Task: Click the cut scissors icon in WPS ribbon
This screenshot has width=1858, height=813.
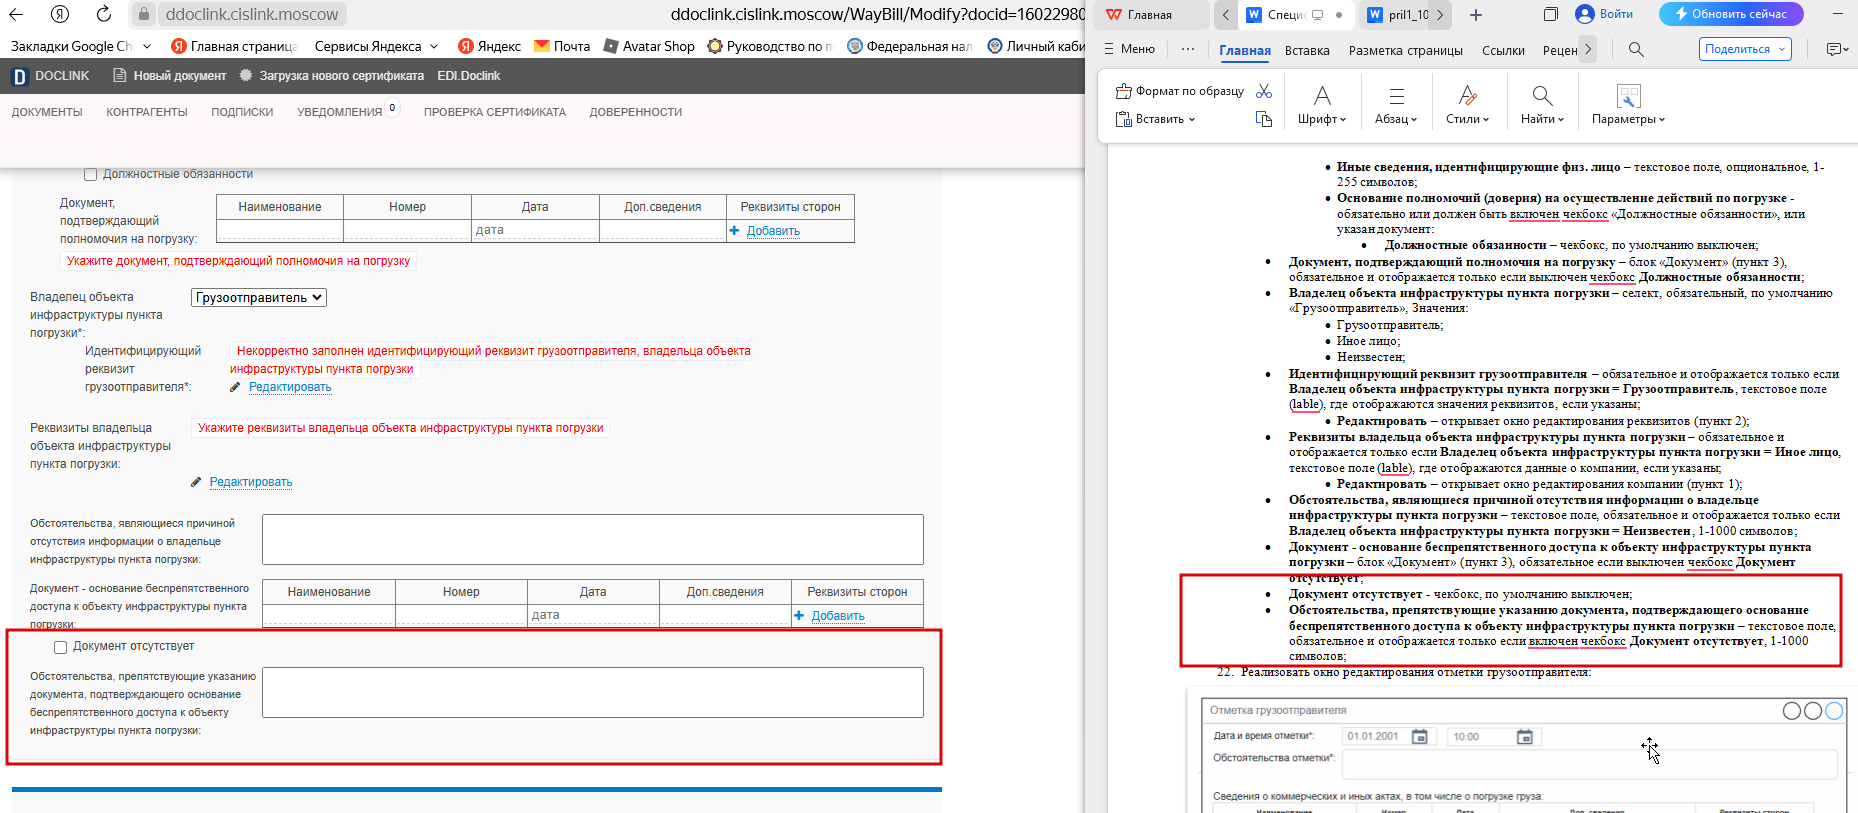Action: point(1264,91)
